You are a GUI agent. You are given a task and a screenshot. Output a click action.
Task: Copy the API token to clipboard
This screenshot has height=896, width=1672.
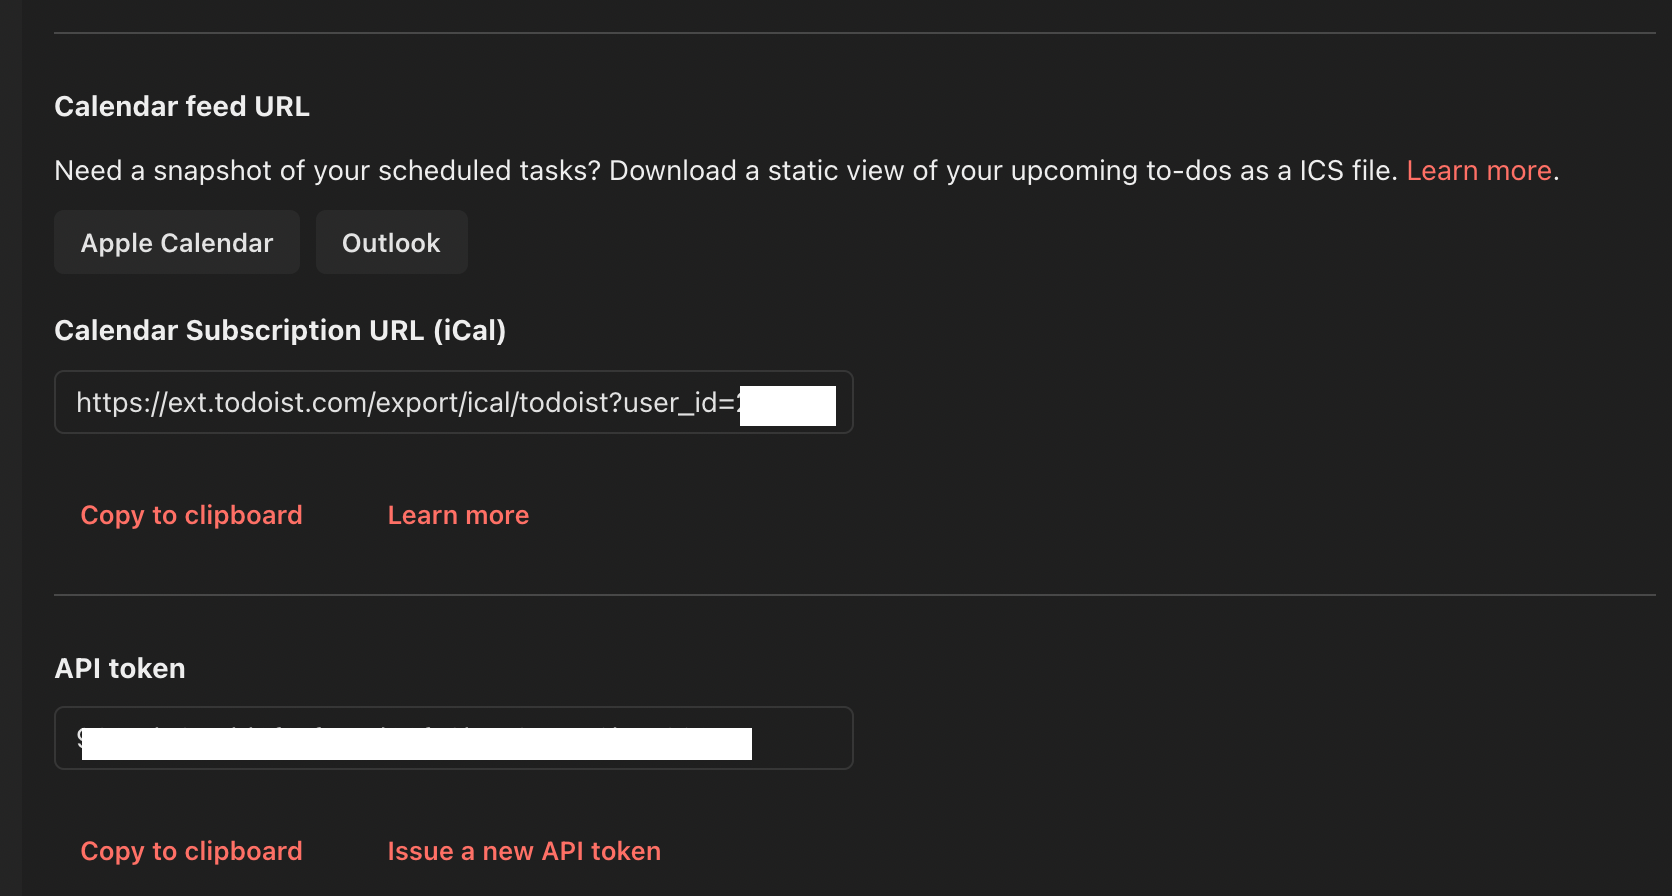pyautogui.click(x=191, y=851)
